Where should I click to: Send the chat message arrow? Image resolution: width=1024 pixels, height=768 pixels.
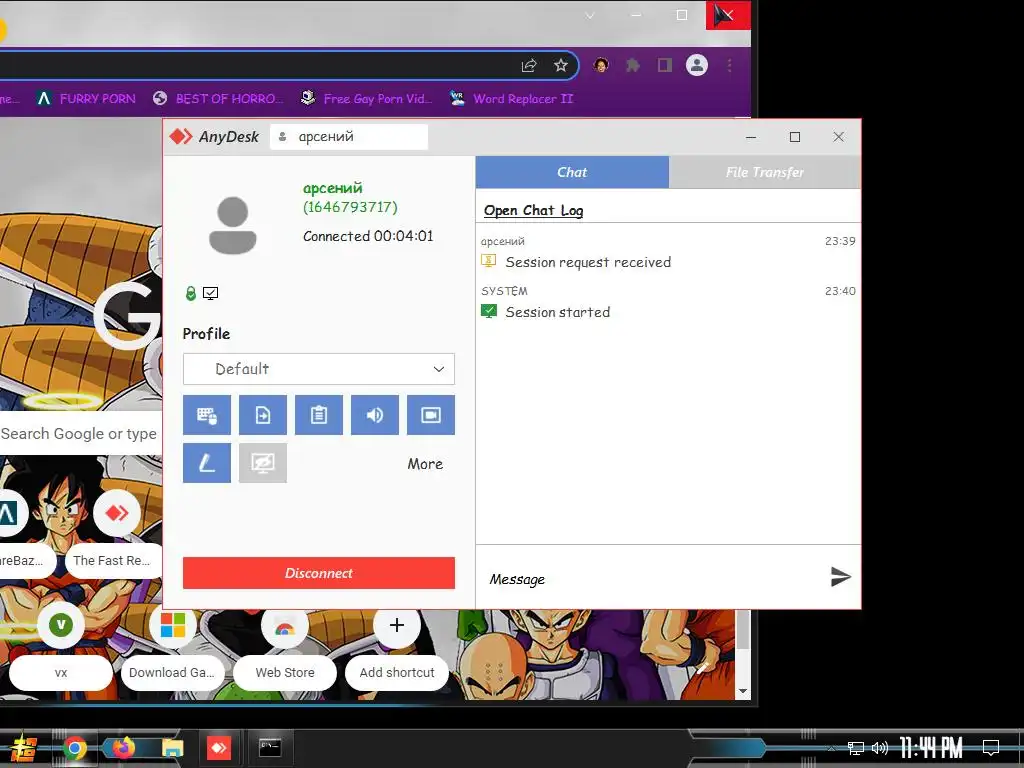[x=840, y=577]
